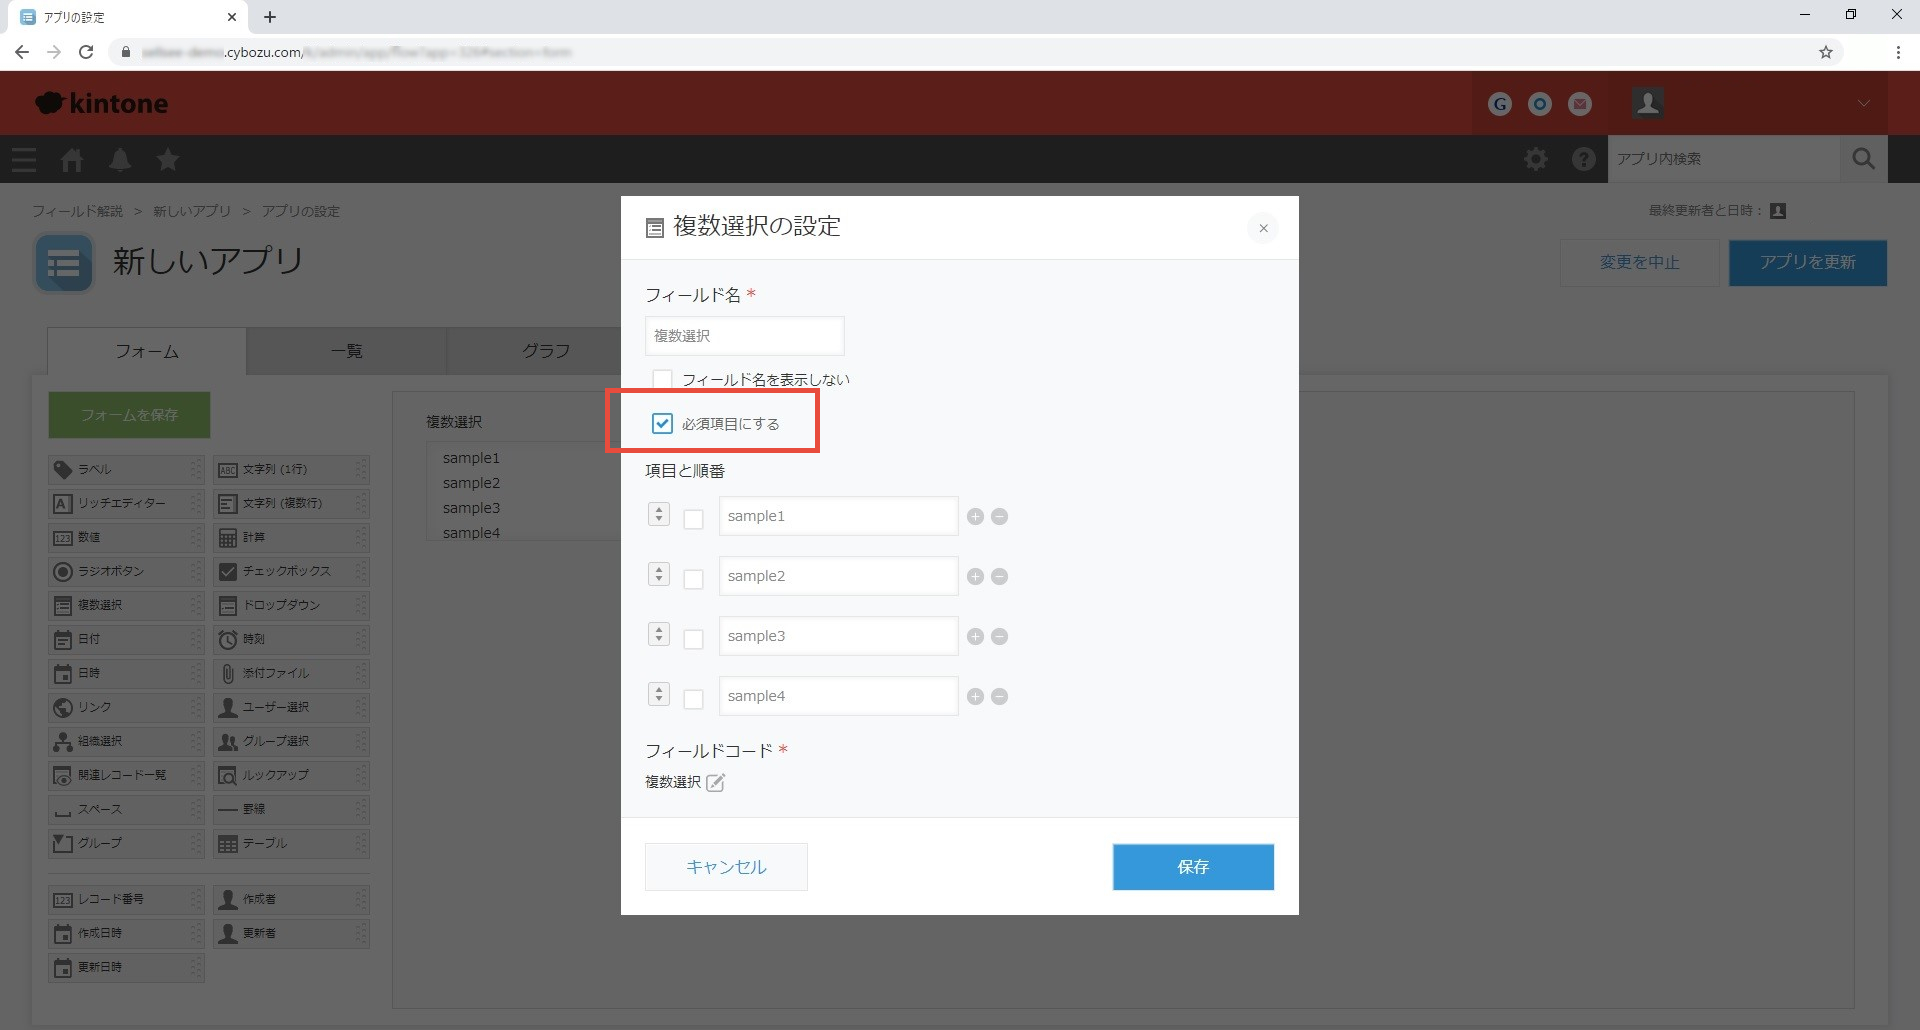This screenshot has width=1920, height=1030.
Task: Expand the user account dropdown arrow
Action: 1863,103
